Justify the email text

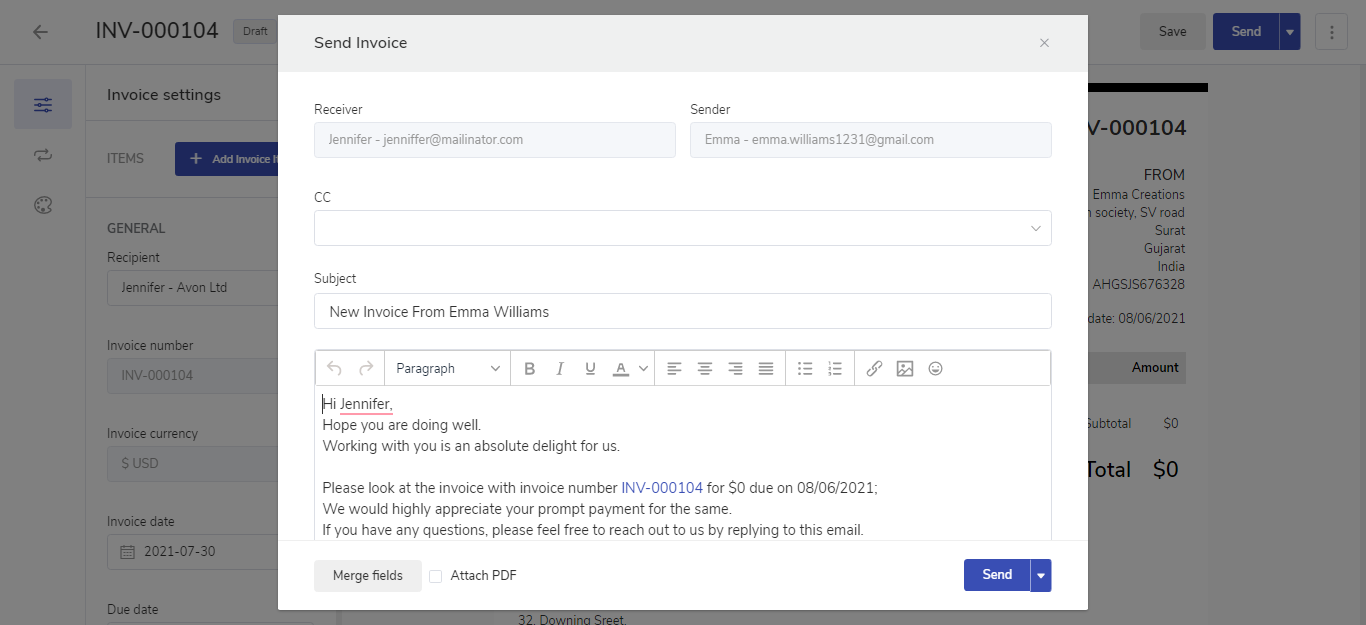766,369
